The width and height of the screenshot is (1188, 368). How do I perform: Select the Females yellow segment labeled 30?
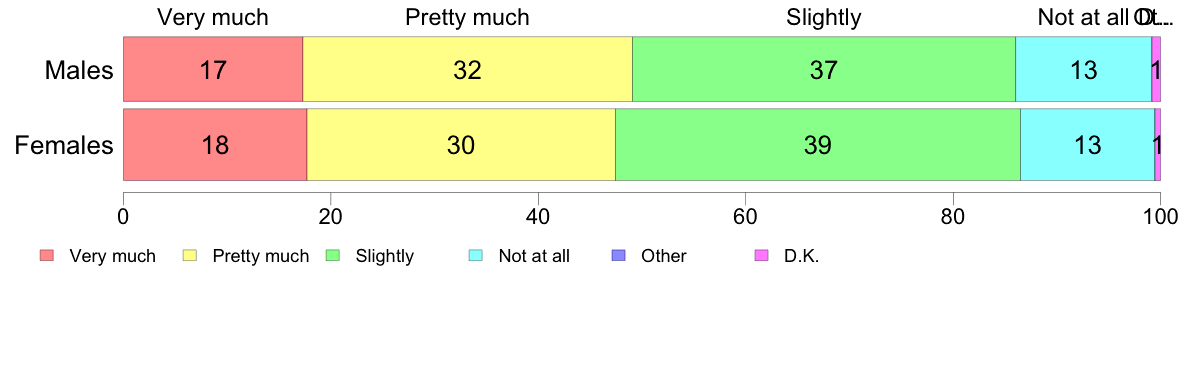coord(461,145)
